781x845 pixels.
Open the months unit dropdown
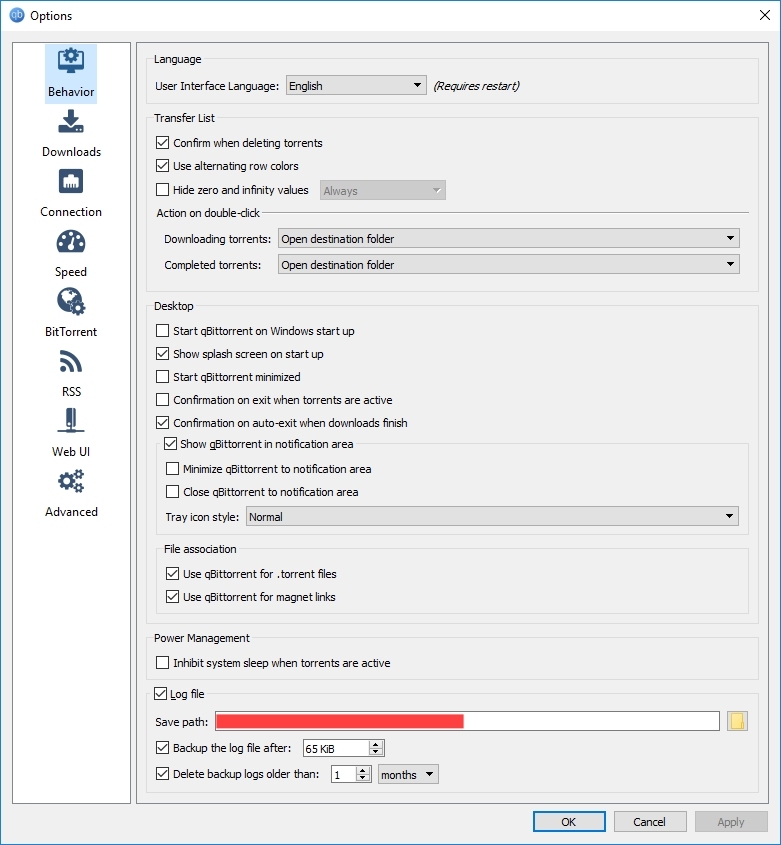(408, 774)
